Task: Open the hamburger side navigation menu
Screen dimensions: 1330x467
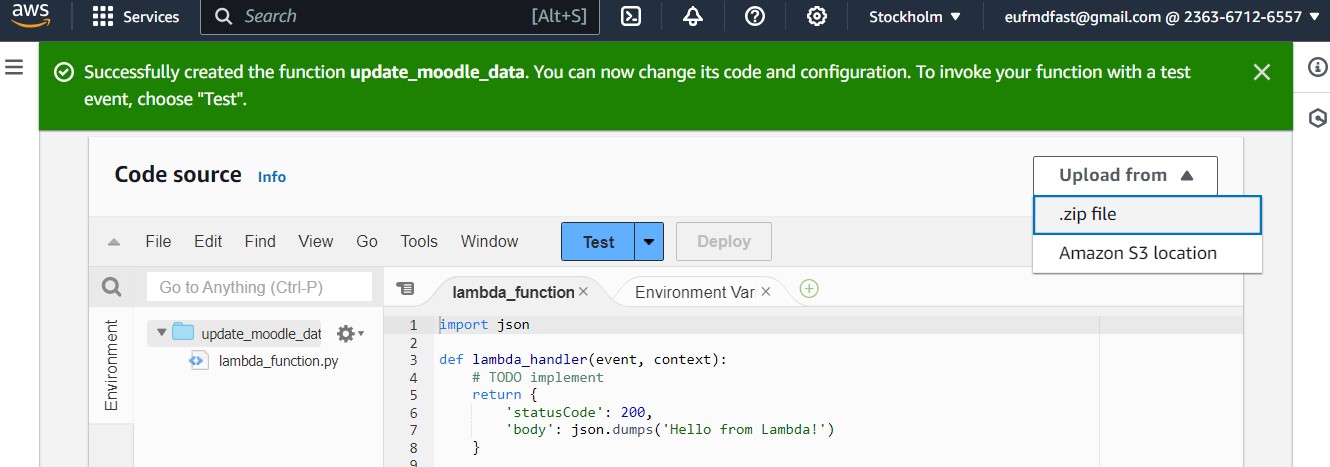Action: pos(14,67)
